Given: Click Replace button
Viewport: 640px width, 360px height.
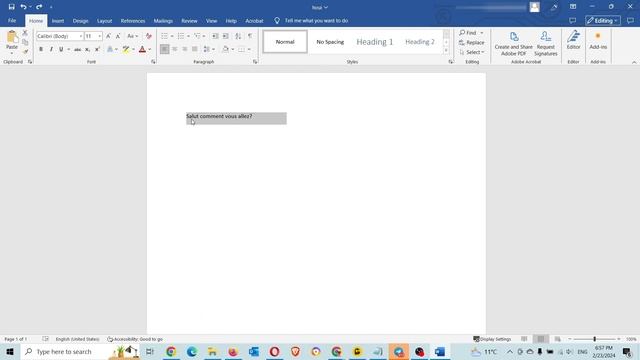Looking at the screenshot, I should pos(472,42).
